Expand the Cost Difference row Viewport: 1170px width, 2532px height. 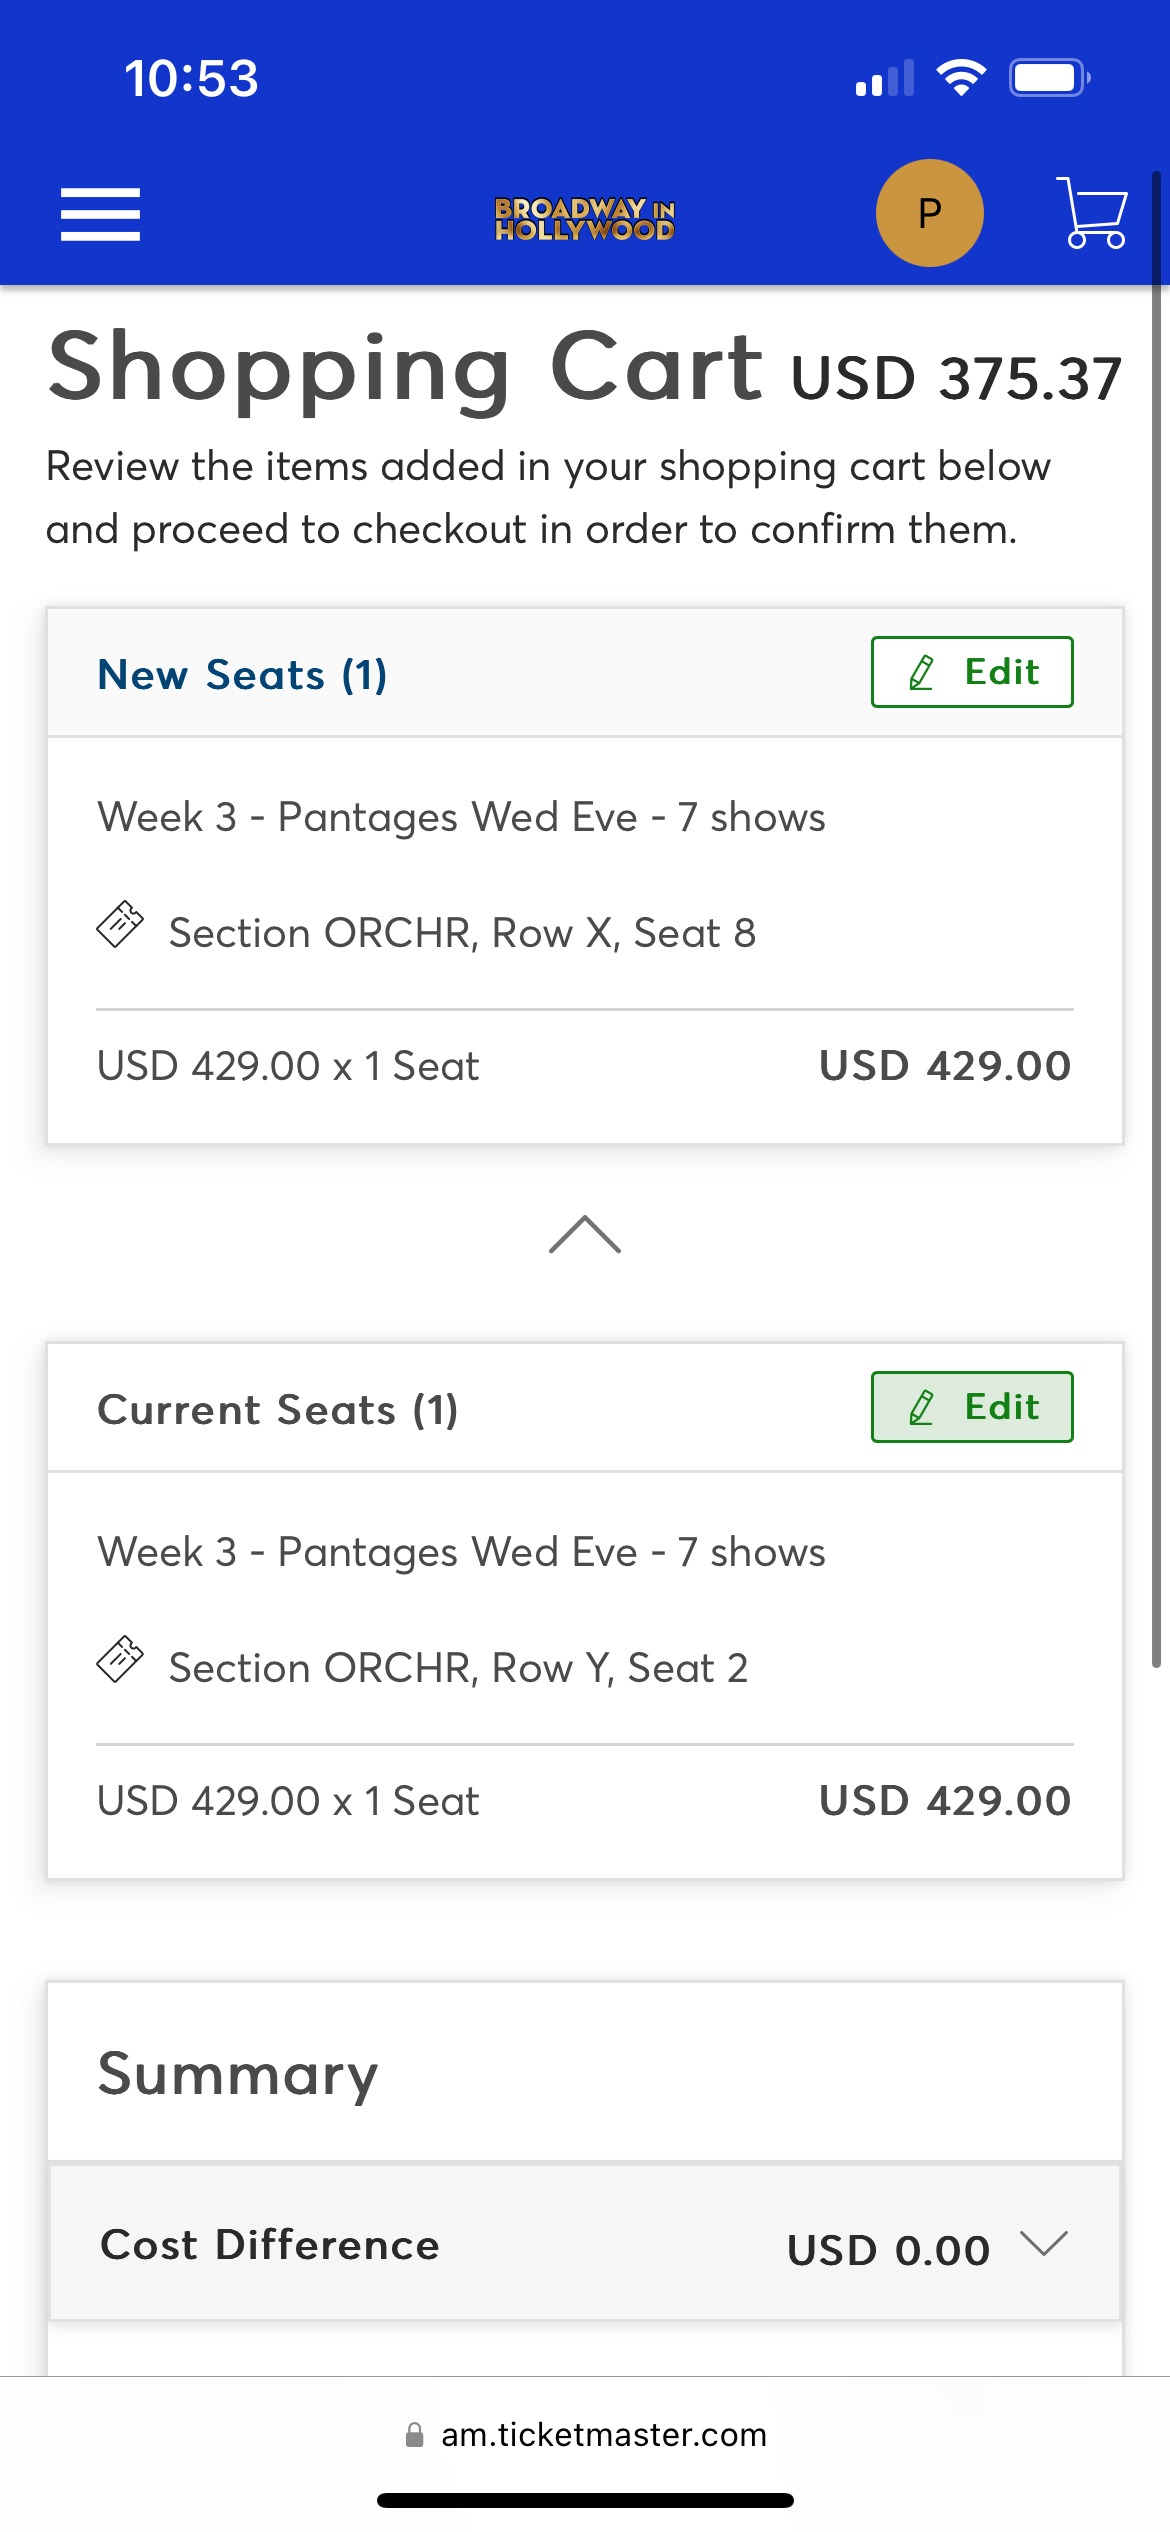(585, 2243)
